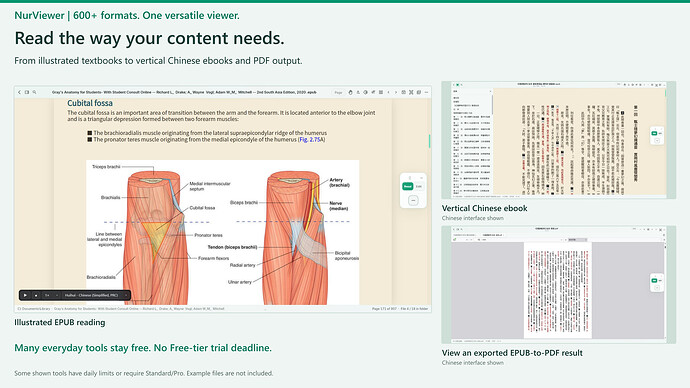Click the Documents/Library path in the status bar

pyautogui.click(x=33, y=309)
